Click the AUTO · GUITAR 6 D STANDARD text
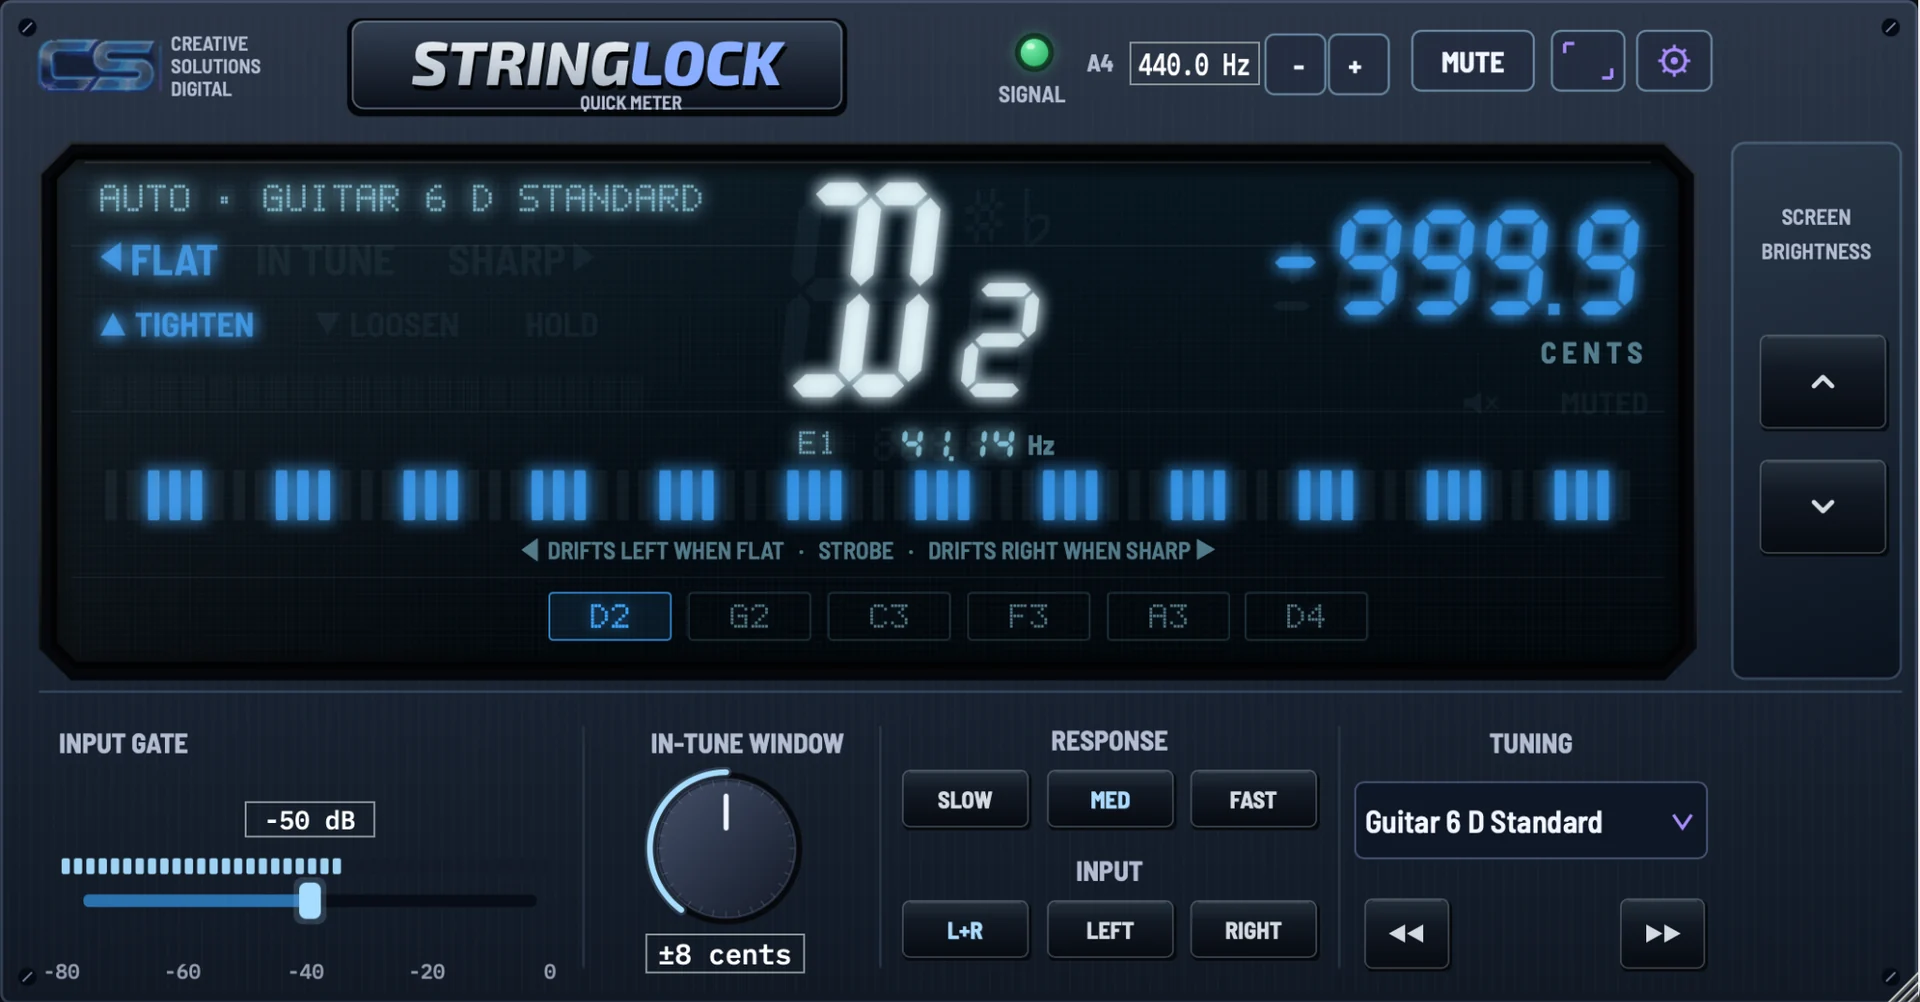Image resolution: width=1920 pixels, height=1002 pixels. (x=400, y=198)
